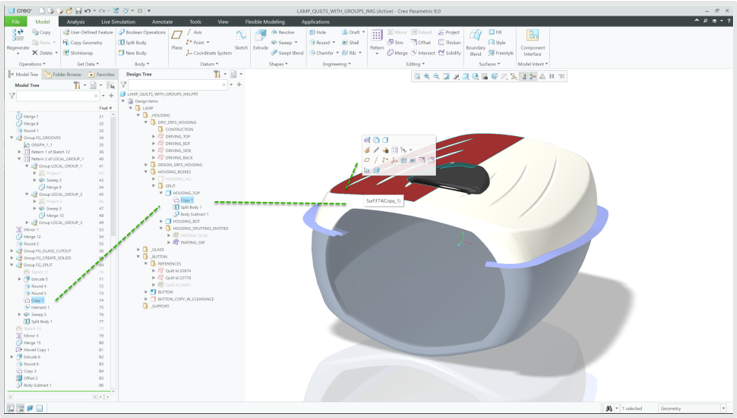Screen dimensions: 737x418
Task: Click the Boolean Operations button
Action: coord(145,32)
